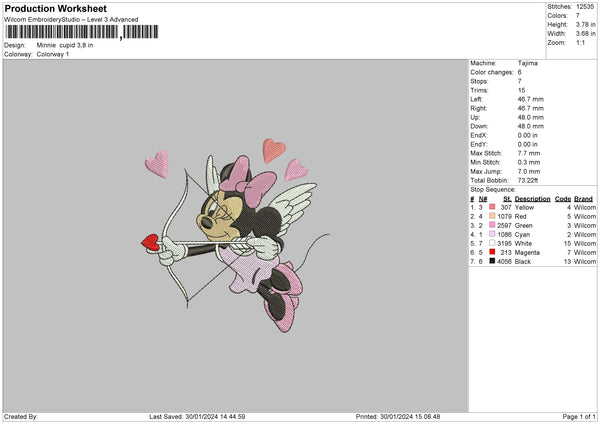Select the 'EndY:' label
The image size is (600, 424).
(479, 144)
